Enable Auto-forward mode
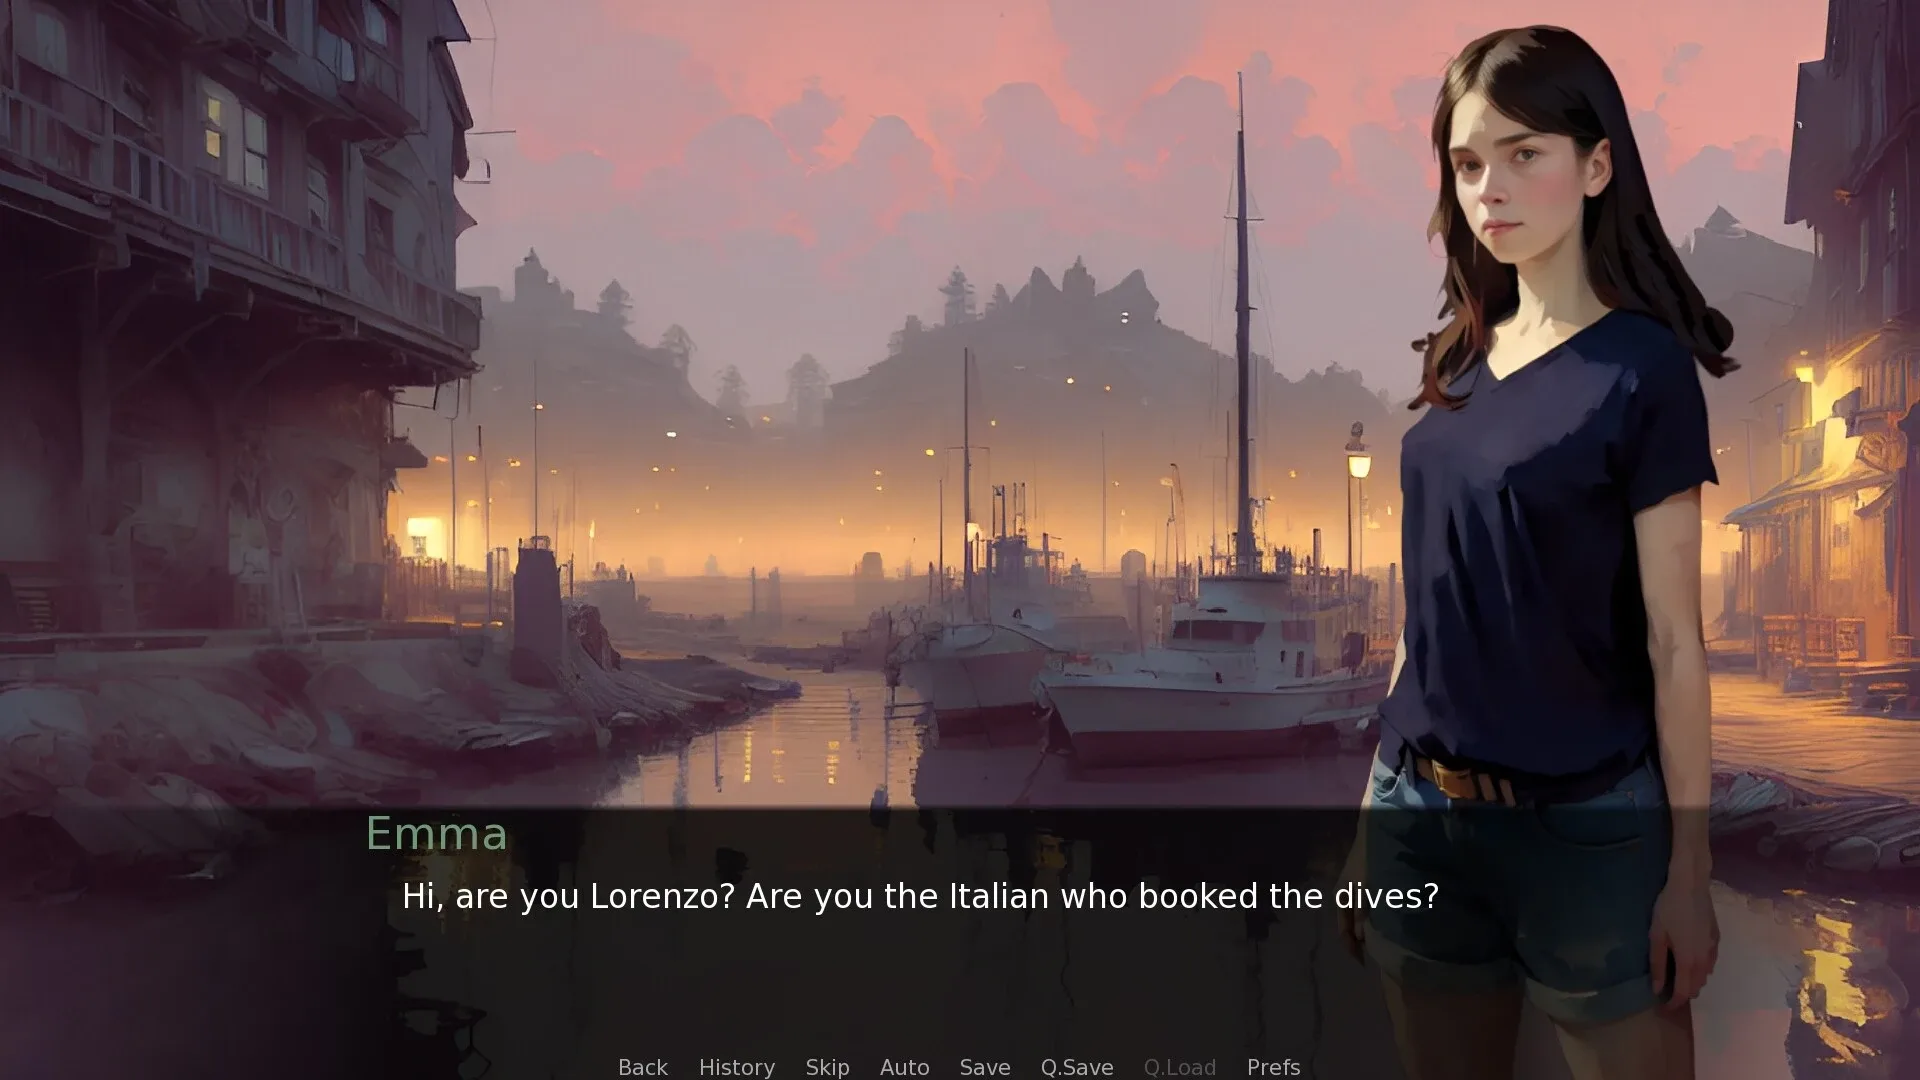Image resolution: width=1920 pixels, height=1080 pixels. [904, 1067]
